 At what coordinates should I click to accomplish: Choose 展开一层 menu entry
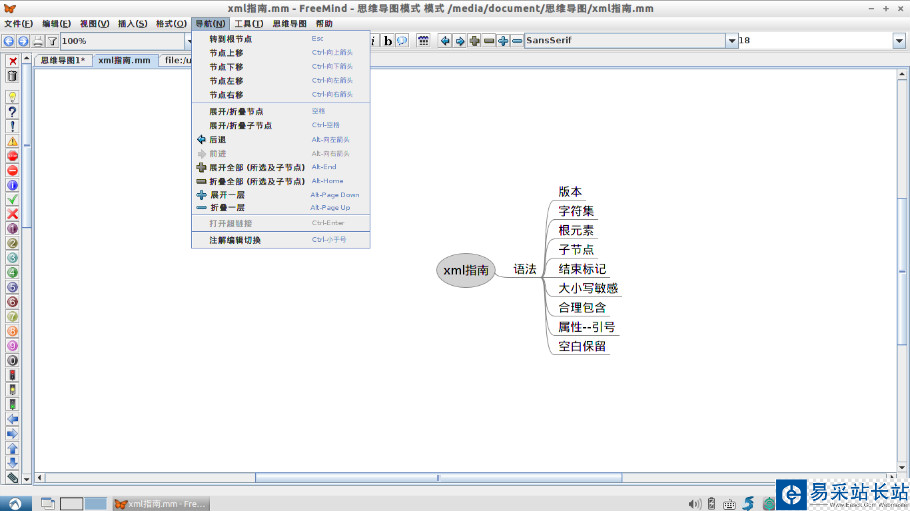(281, 195)
